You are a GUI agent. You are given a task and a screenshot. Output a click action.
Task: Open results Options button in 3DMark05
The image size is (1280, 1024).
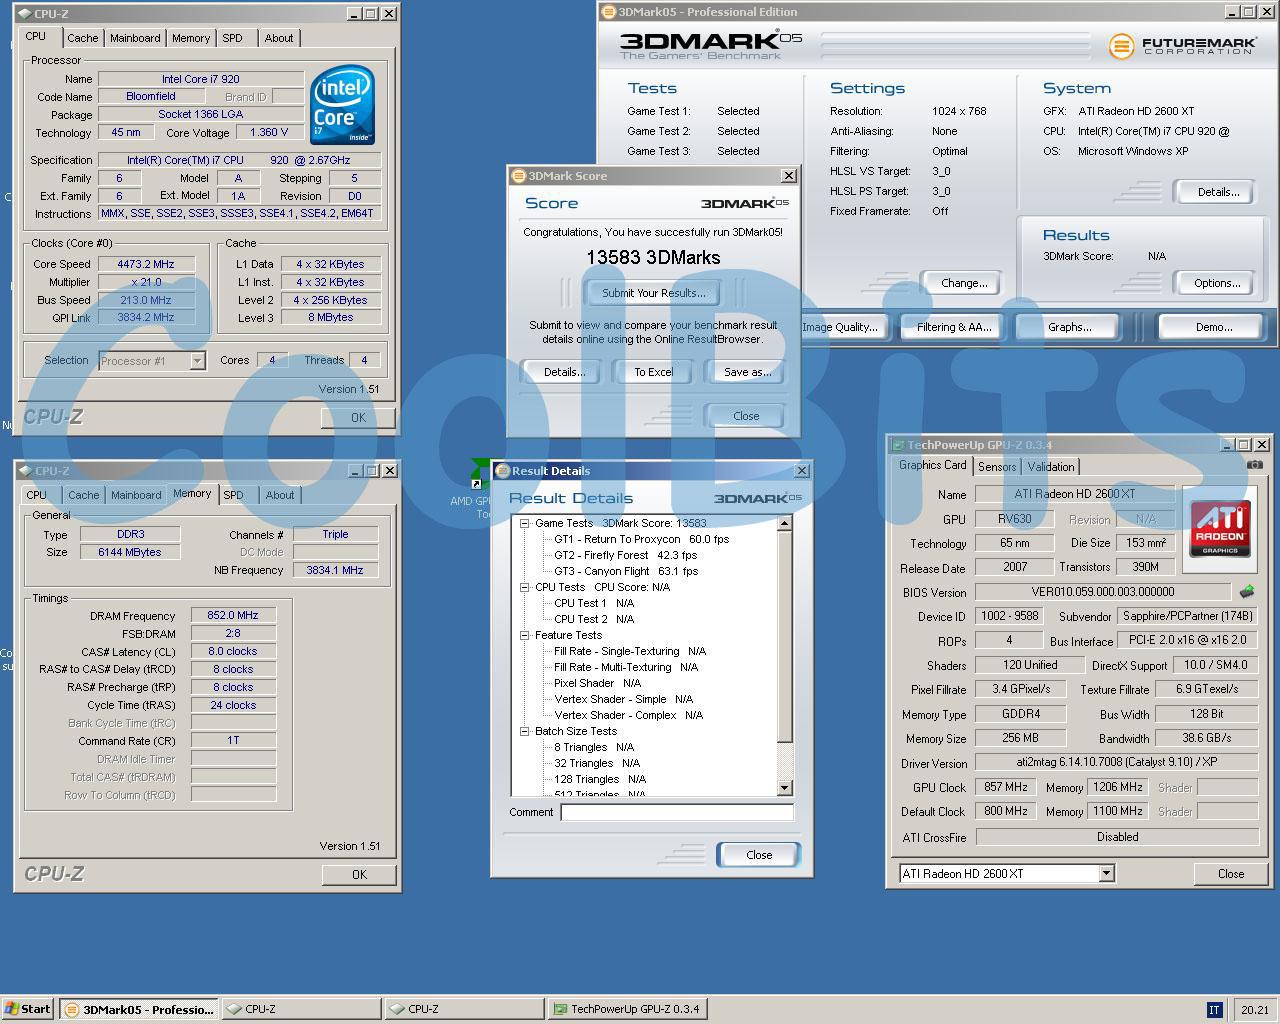(1217, 283)
